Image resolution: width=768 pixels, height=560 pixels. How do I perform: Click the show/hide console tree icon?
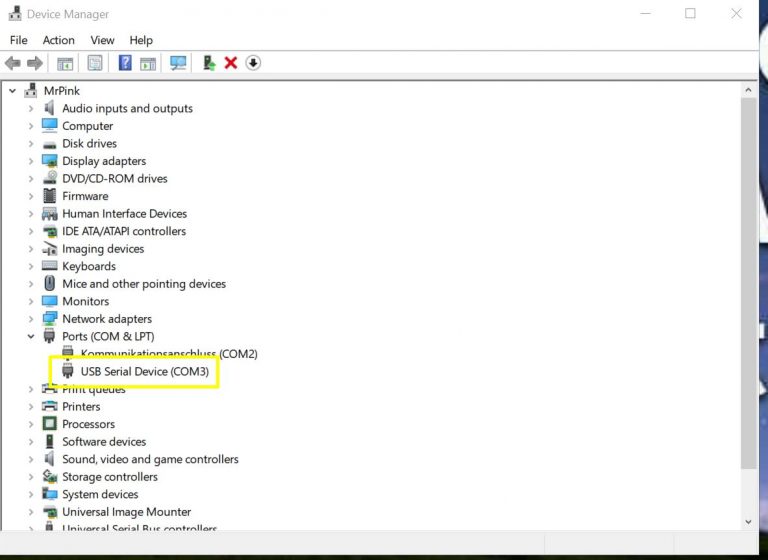click(65, 63)
